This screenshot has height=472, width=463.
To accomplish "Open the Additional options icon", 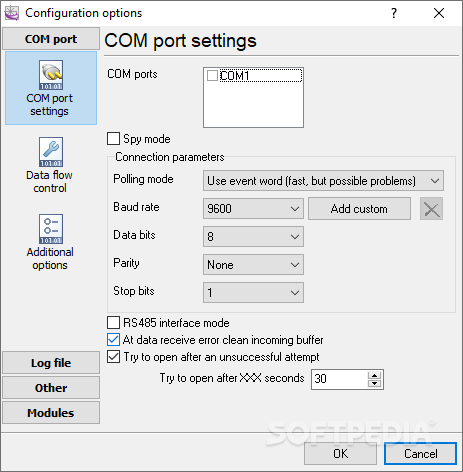I will 51,229.
